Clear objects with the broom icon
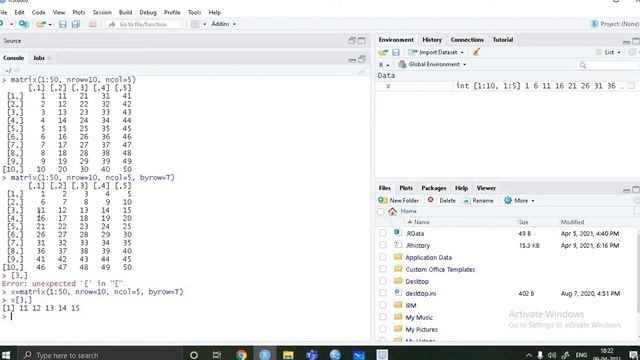This screenshot has width=640, height=360. [x=476, y=52]
